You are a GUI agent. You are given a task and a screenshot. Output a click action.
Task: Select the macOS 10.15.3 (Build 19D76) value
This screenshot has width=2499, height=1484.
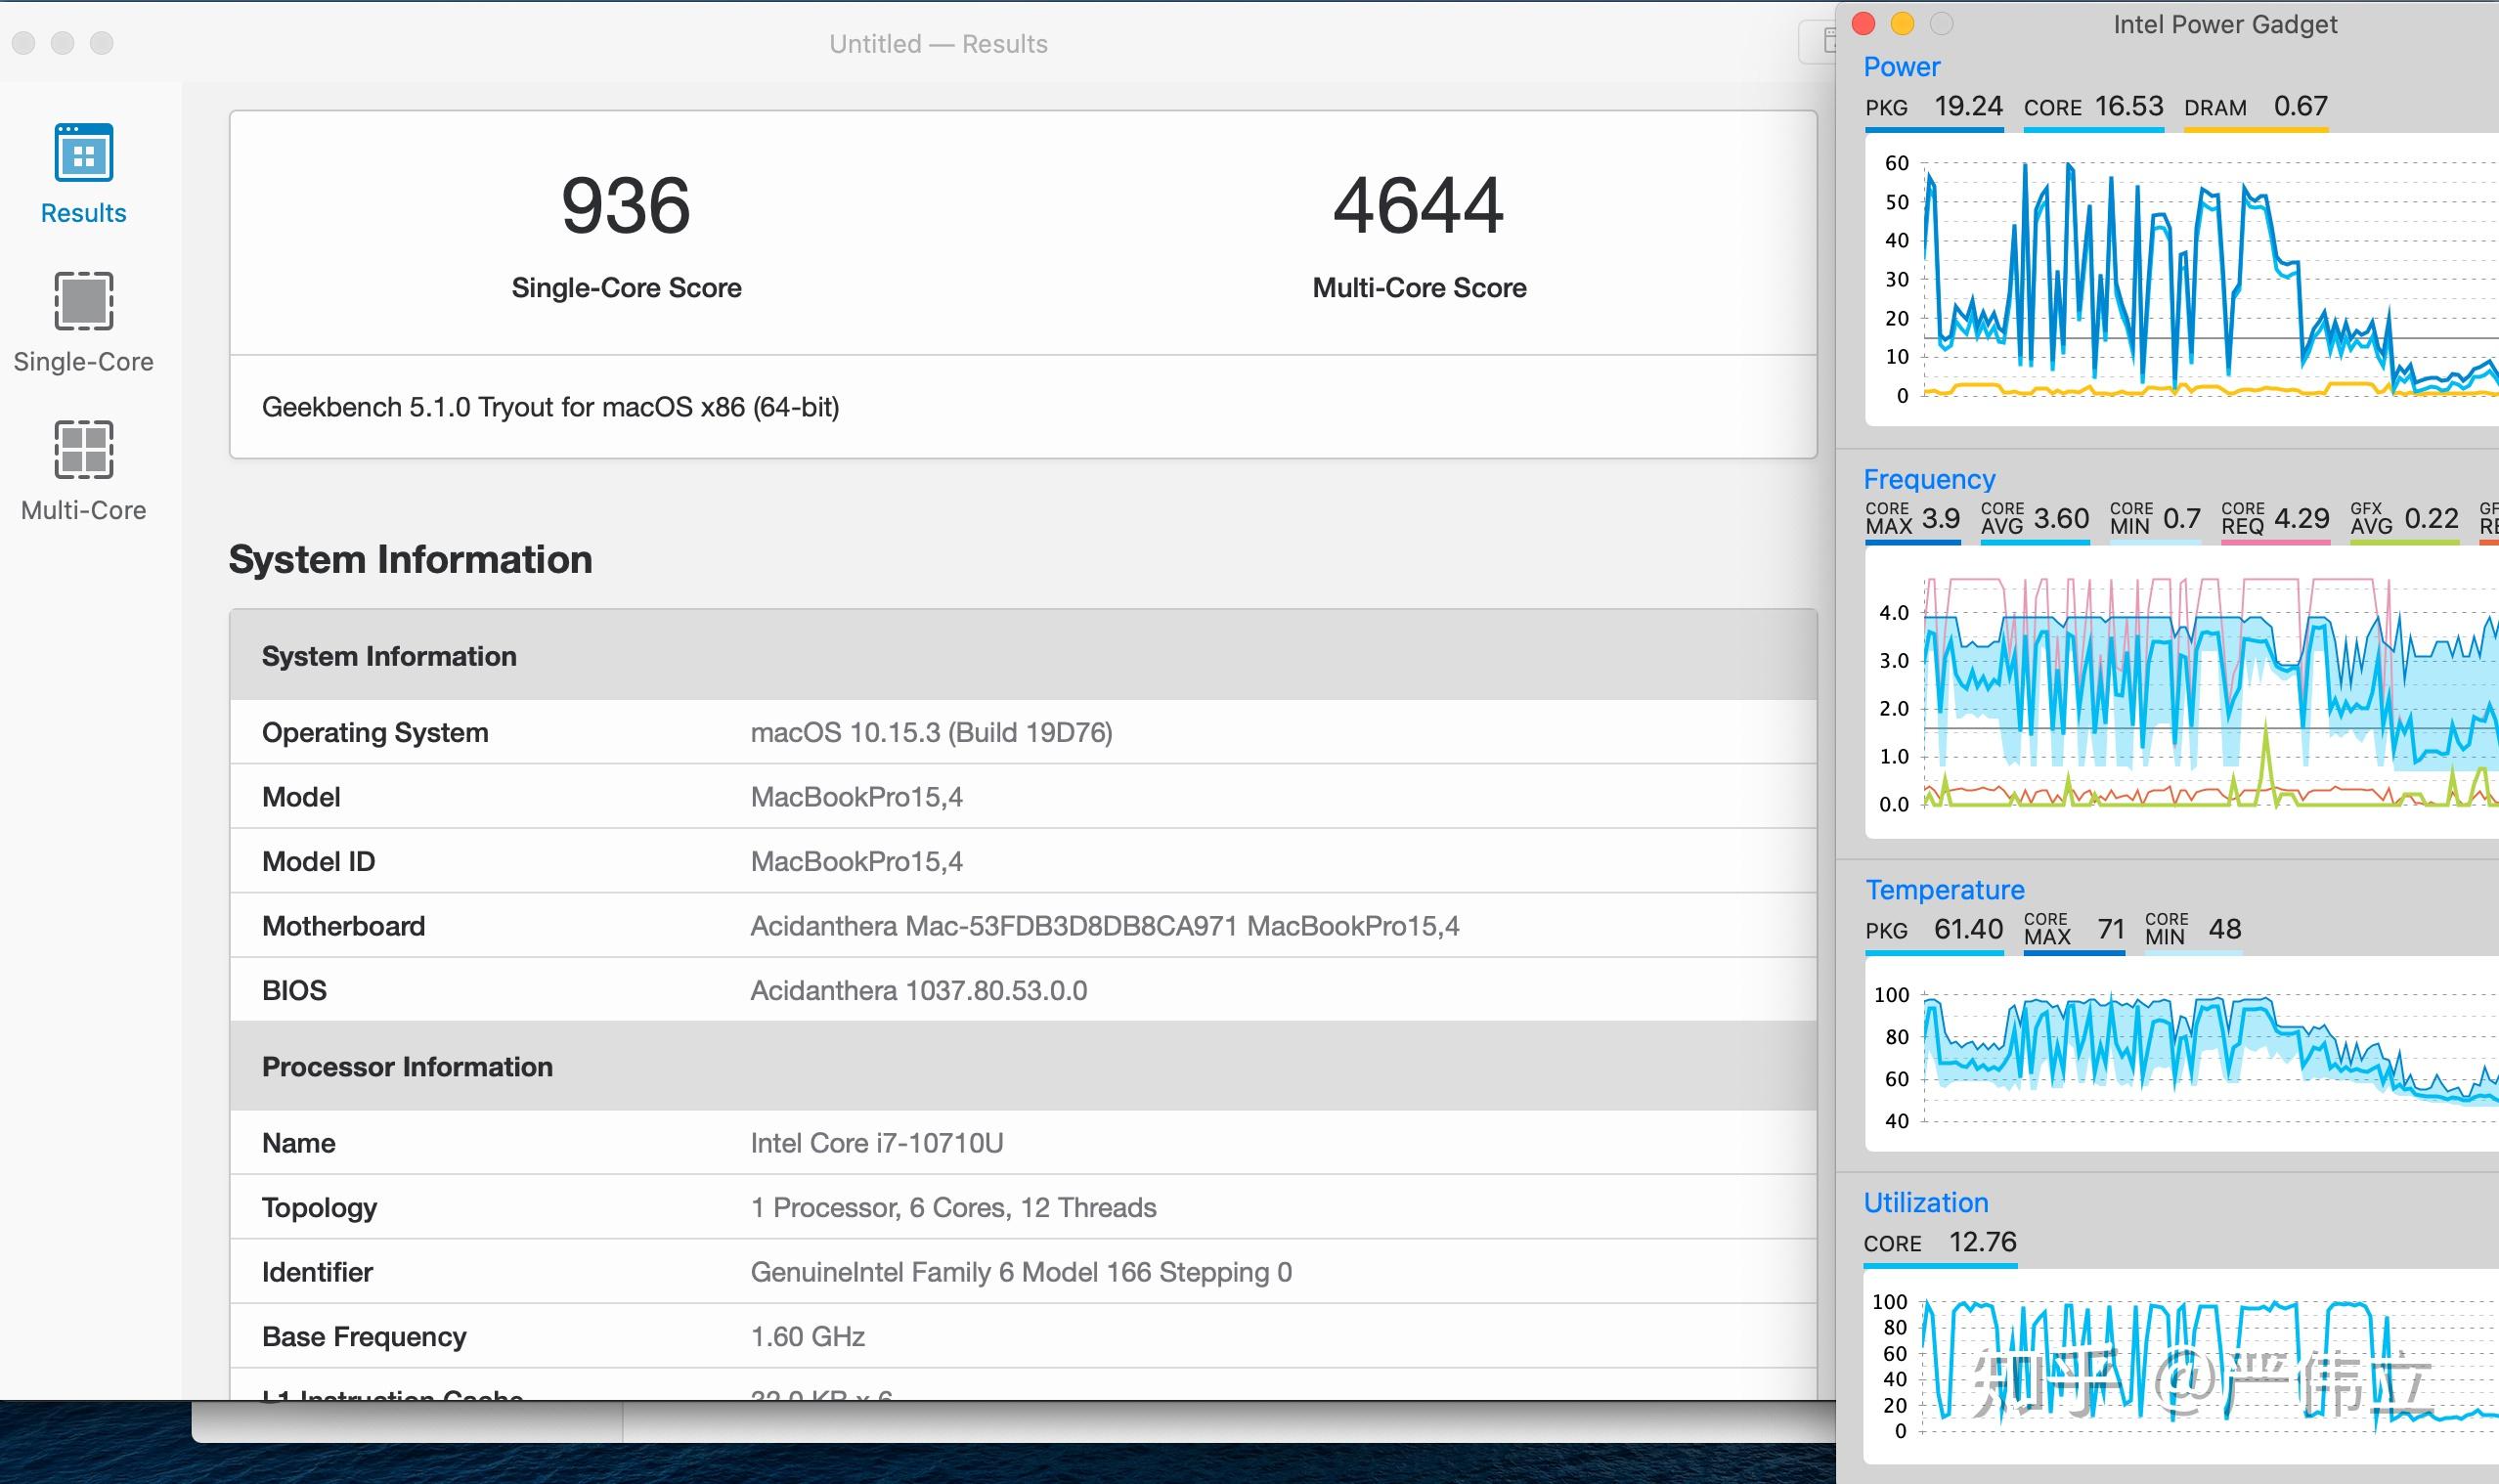[931, 732]
